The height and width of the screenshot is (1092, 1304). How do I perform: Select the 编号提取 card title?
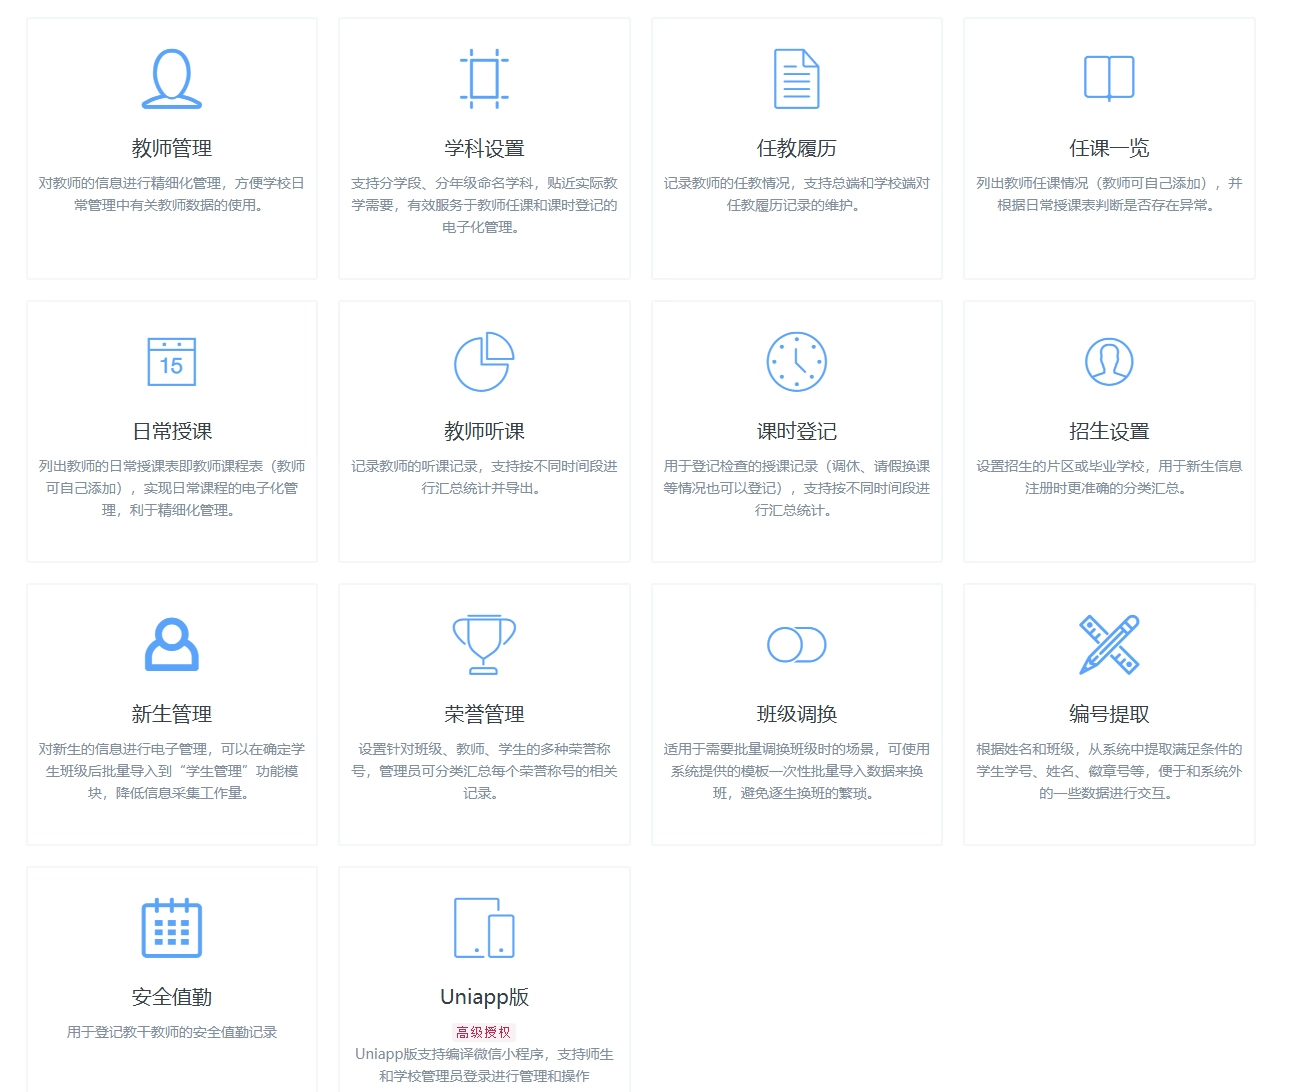point(1109,714)
